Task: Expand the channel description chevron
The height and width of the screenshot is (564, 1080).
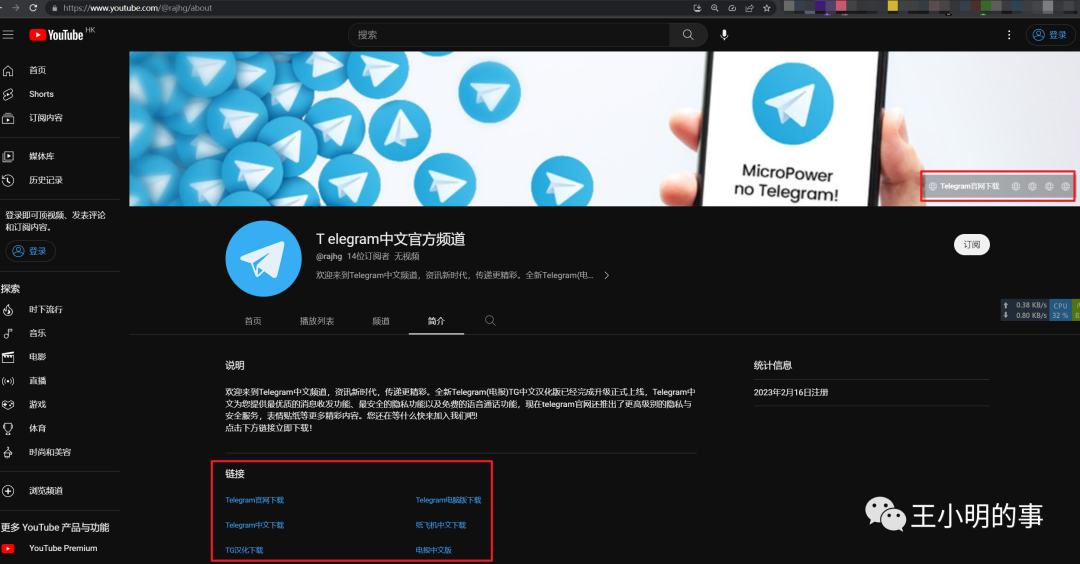Action: (606, 275)
